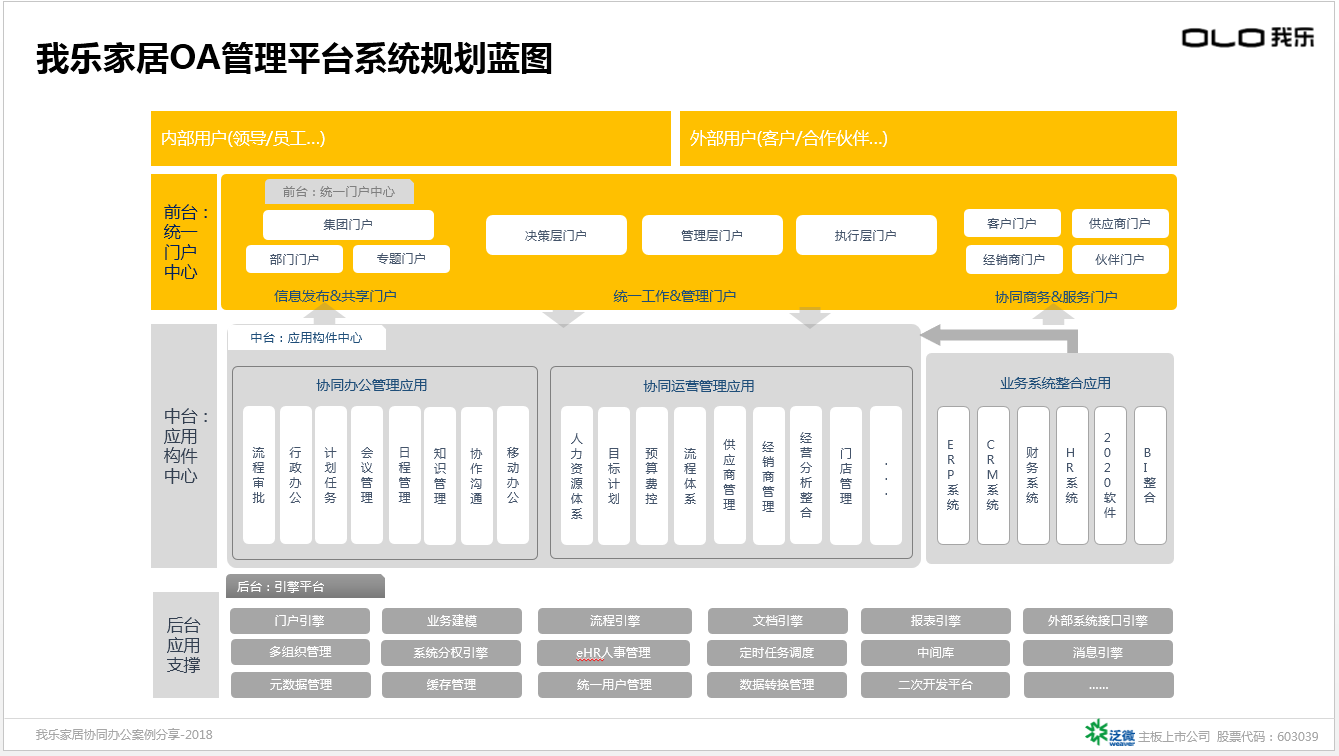Choose the 门店管理 column
Image resolution: width=1339 pixels, height=756 pixels.
point(846,475)
